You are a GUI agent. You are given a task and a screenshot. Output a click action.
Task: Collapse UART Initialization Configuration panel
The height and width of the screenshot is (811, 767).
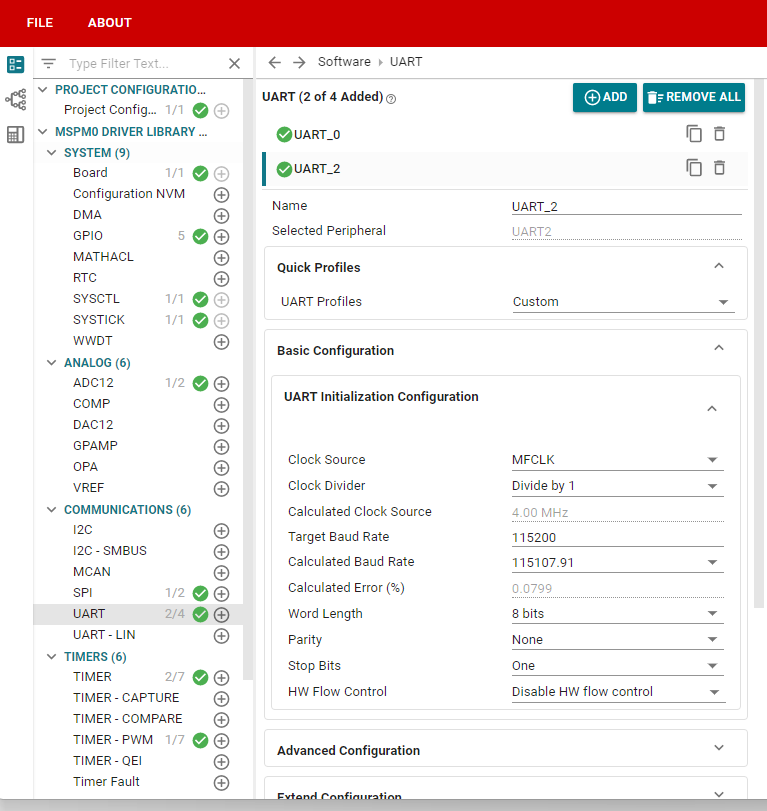point(712,409)
